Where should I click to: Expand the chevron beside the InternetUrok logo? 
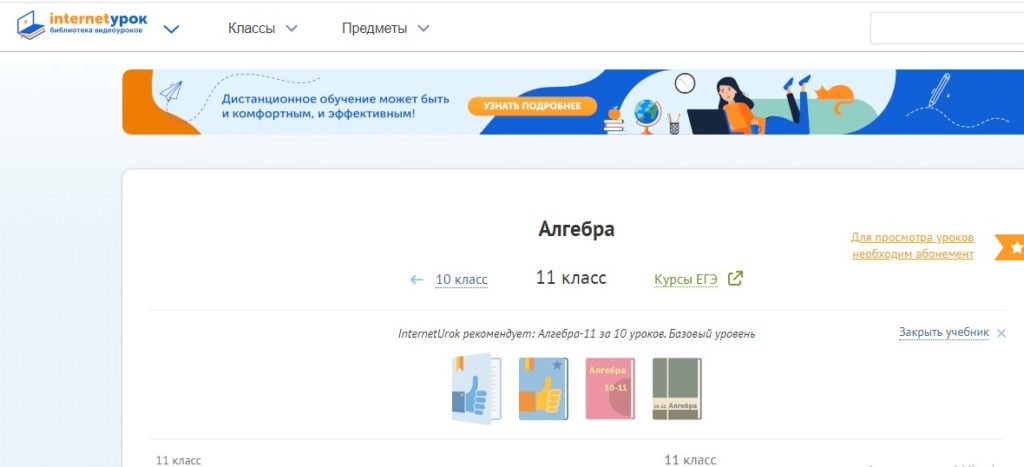pos(171,28)
